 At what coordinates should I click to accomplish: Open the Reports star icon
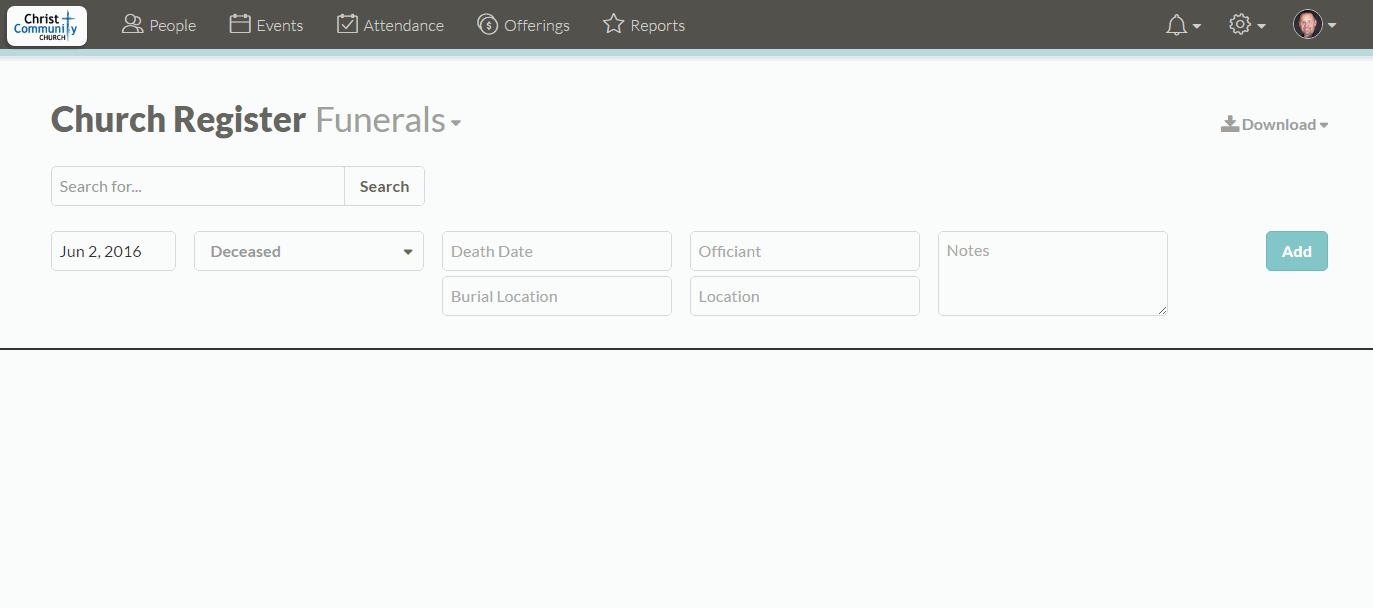click(613, 24)
